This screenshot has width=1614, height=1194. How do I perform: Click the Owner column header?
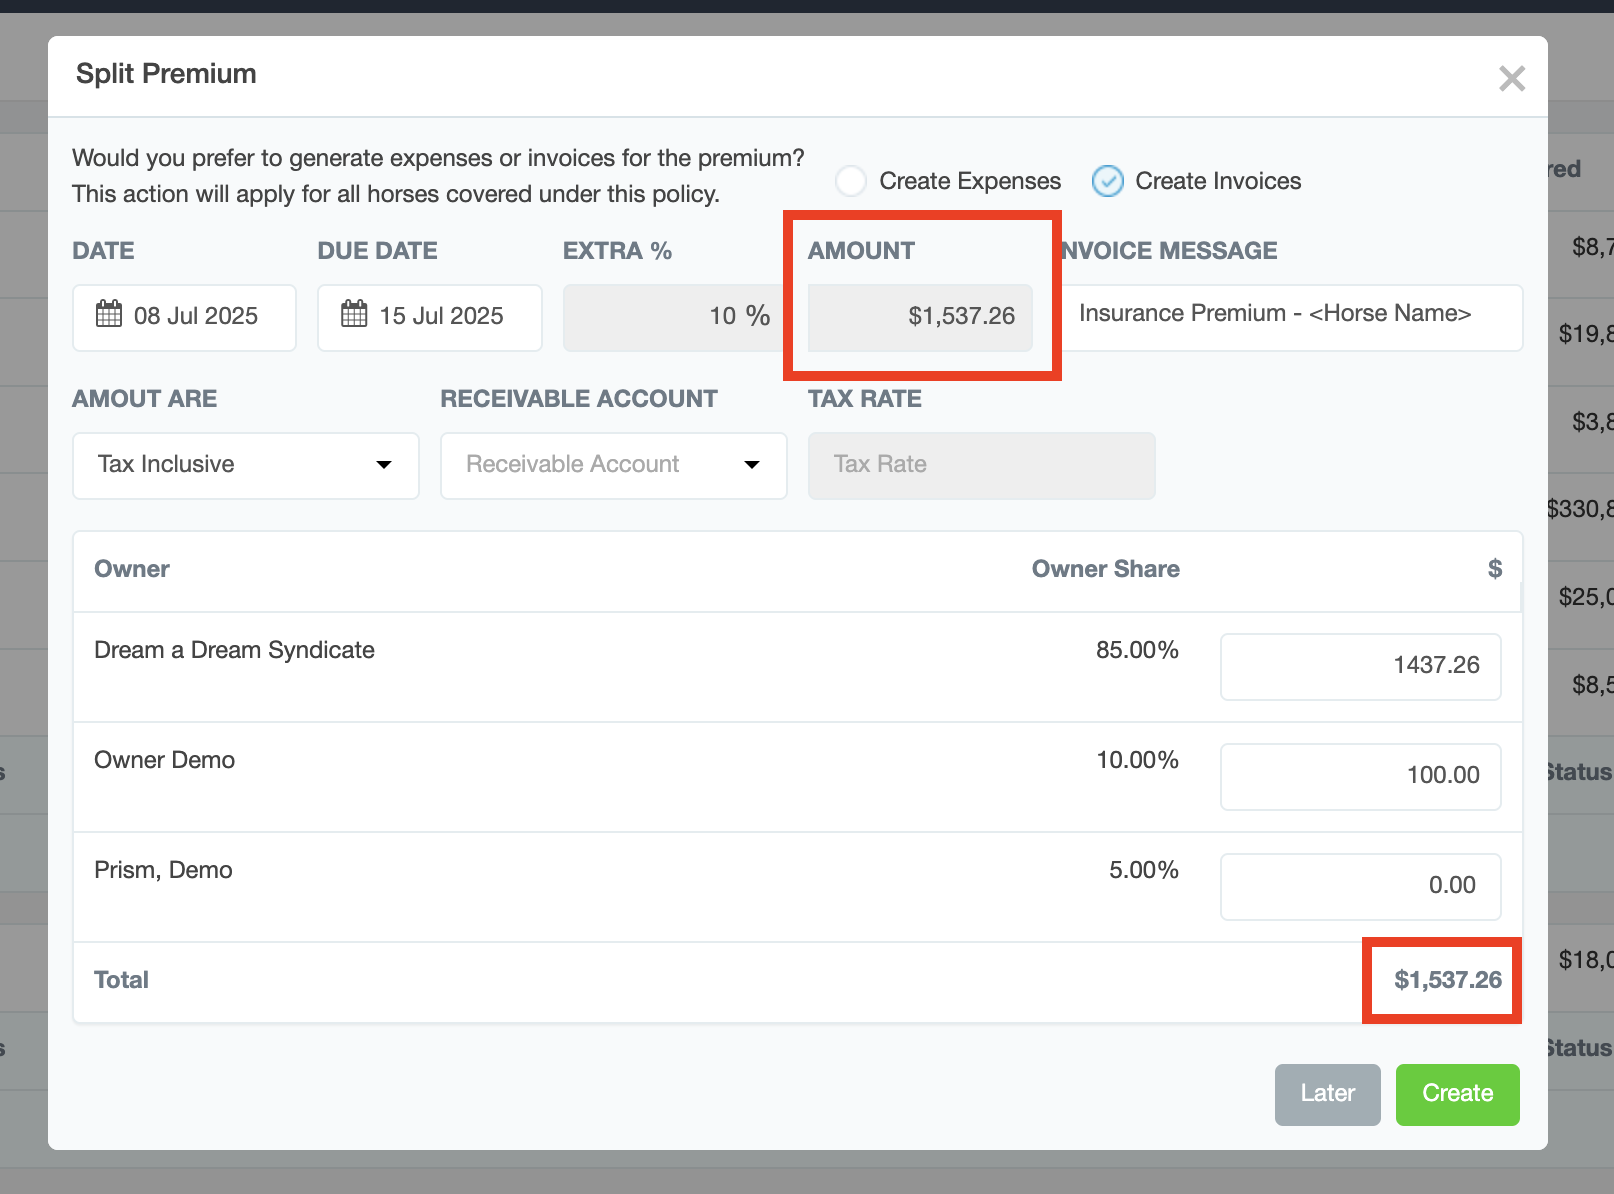click(132, 569)
